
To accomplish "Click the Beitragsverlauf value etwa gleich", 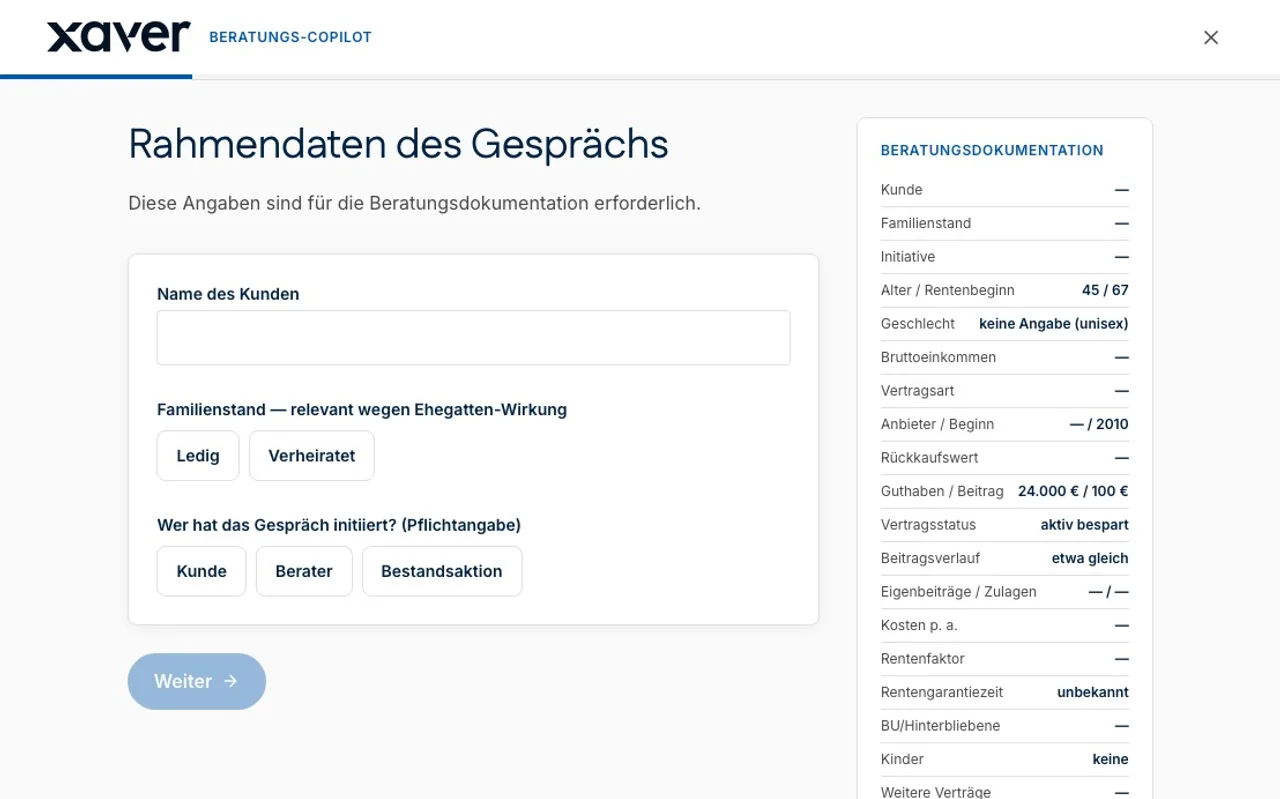I will (x=1090, y=558).
